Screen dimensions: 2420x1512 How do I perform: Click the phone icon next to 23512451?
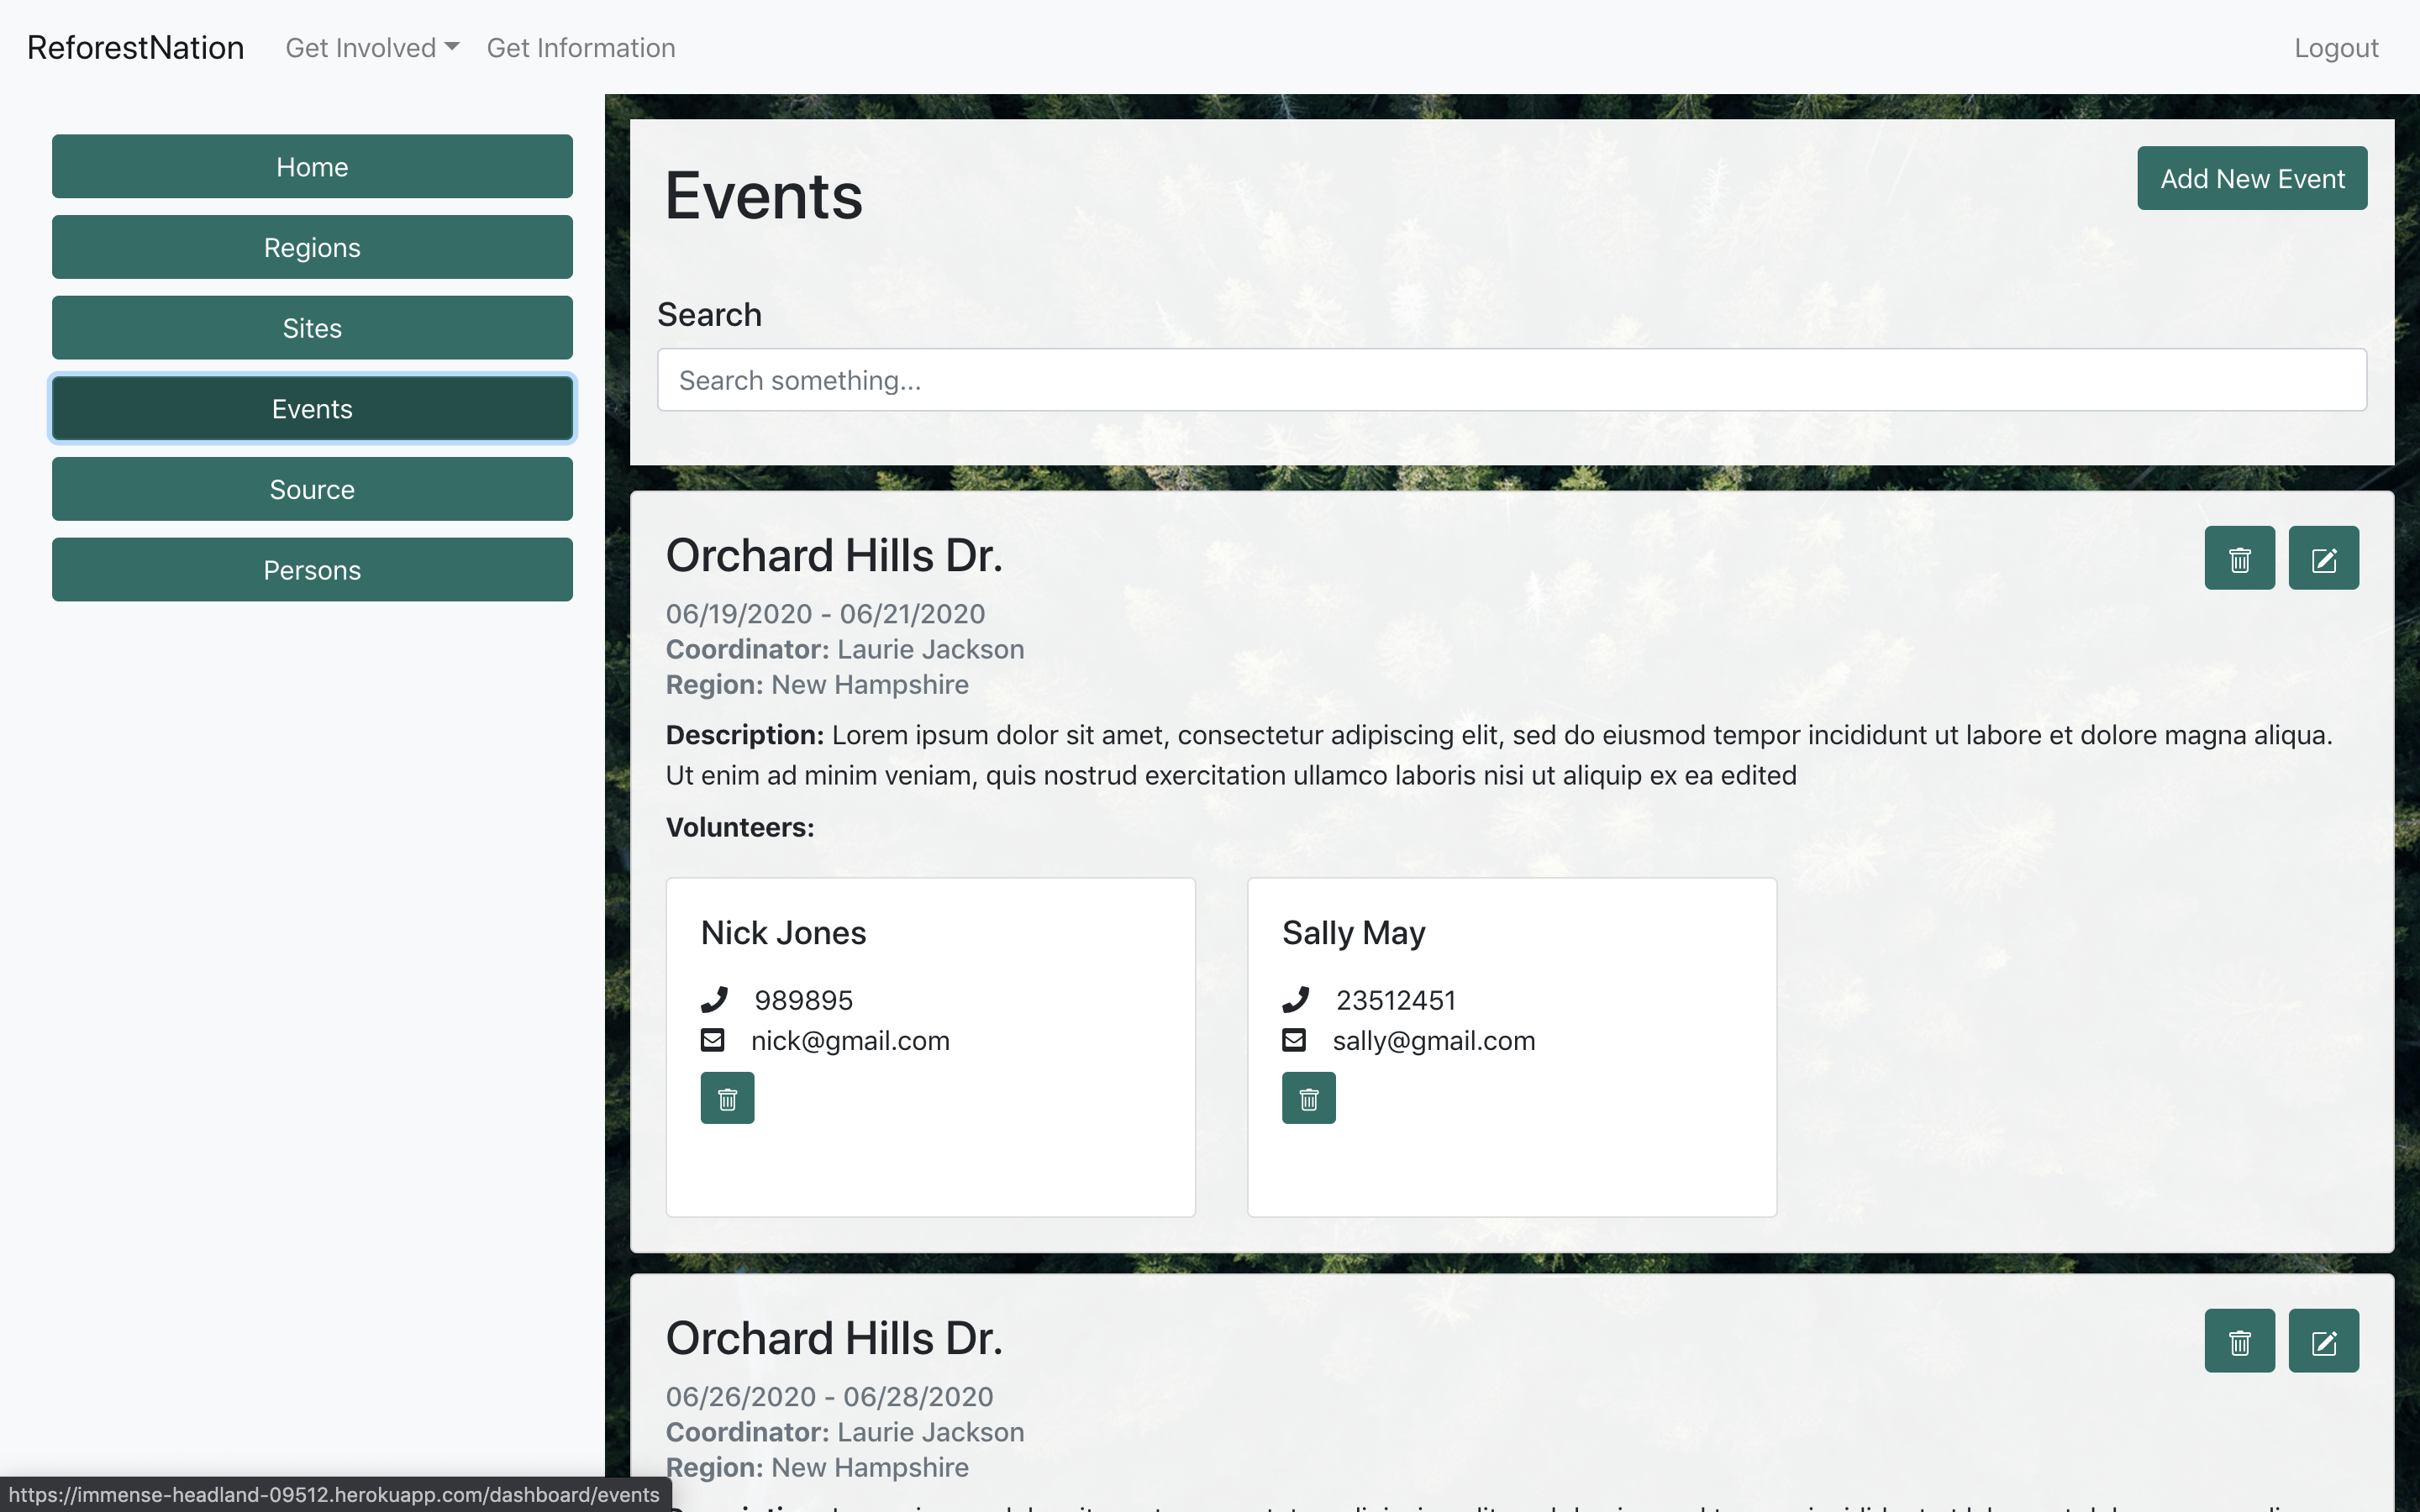[1295, 999]
